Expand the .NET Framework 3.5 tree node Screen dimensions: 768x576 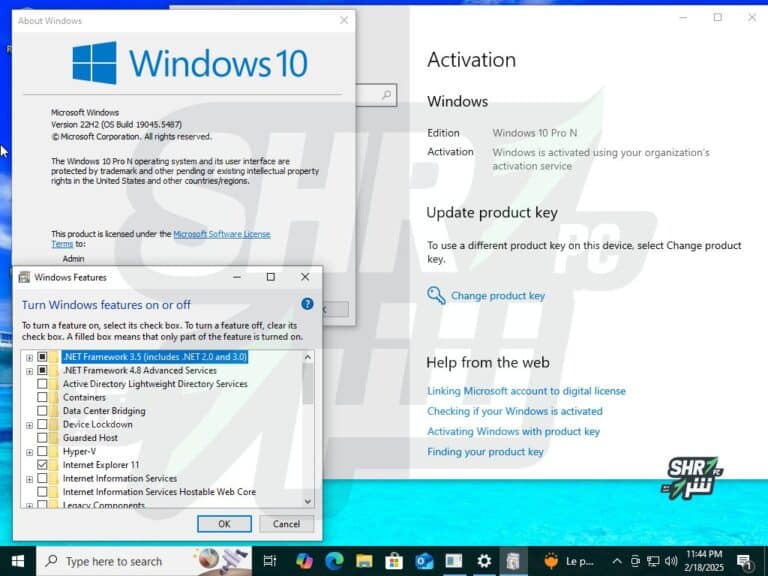click(29, 357)
